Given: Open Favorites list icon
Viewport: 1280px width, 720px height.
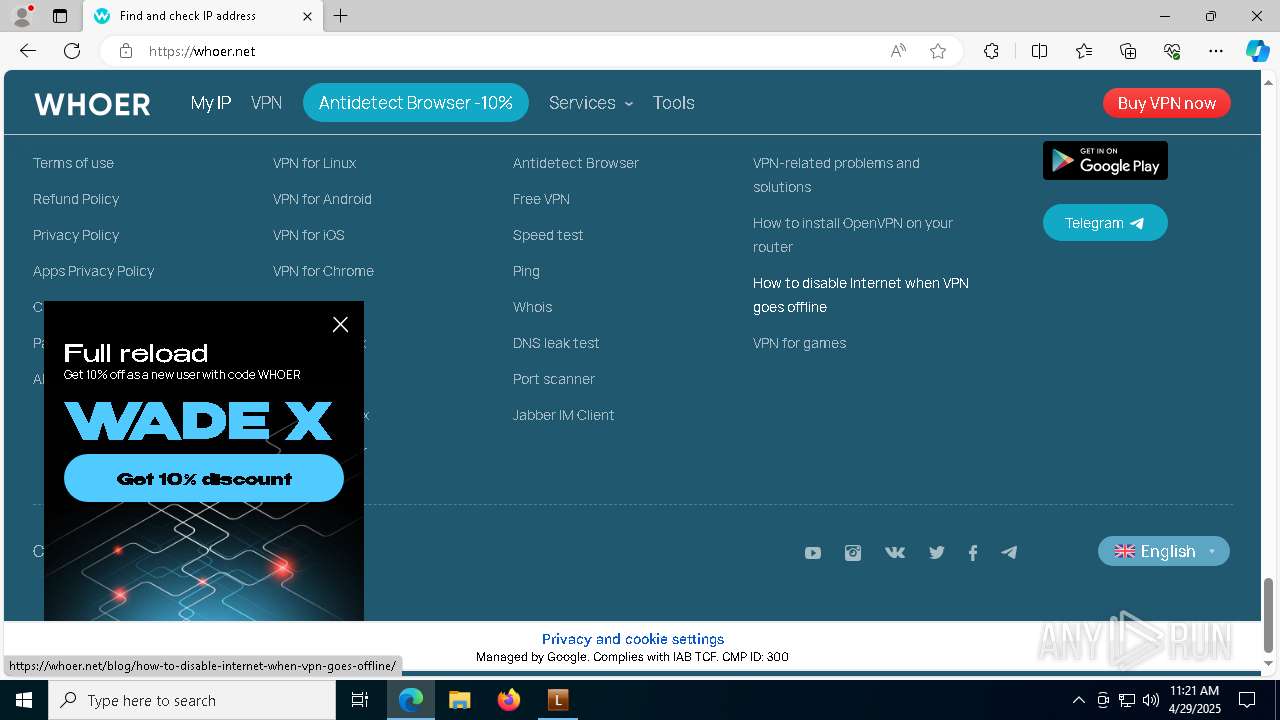Looking at the screenshot, I should click(1084, 51).
